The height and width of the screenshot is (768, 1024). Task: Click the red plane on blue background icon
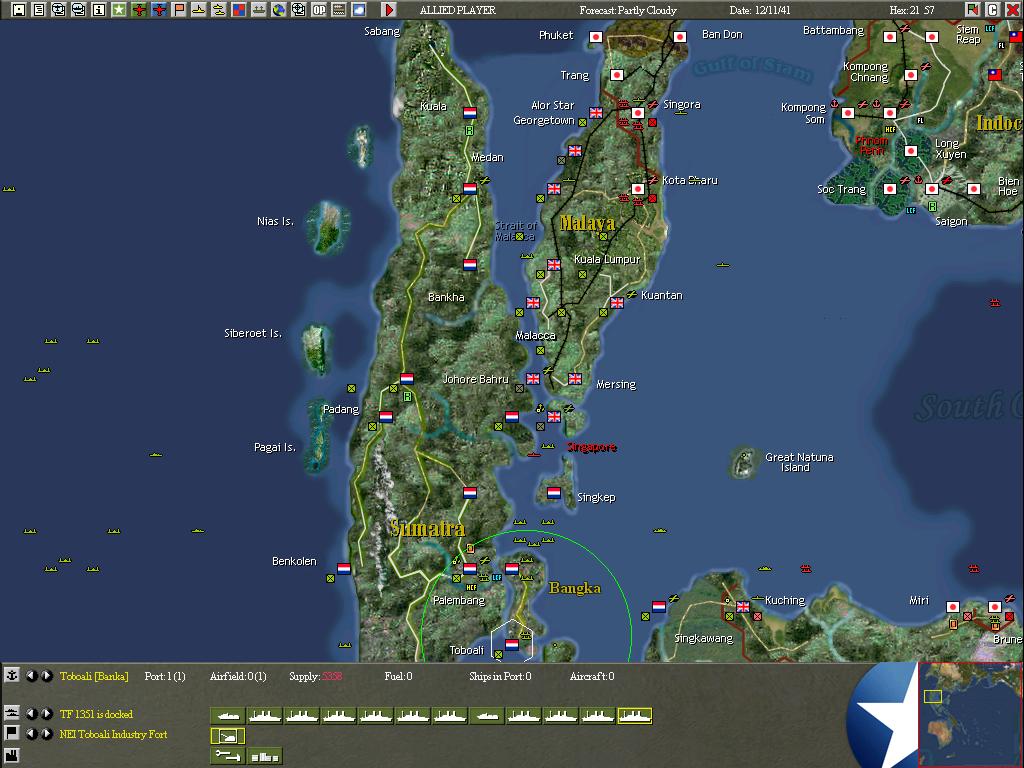point(159,9)
